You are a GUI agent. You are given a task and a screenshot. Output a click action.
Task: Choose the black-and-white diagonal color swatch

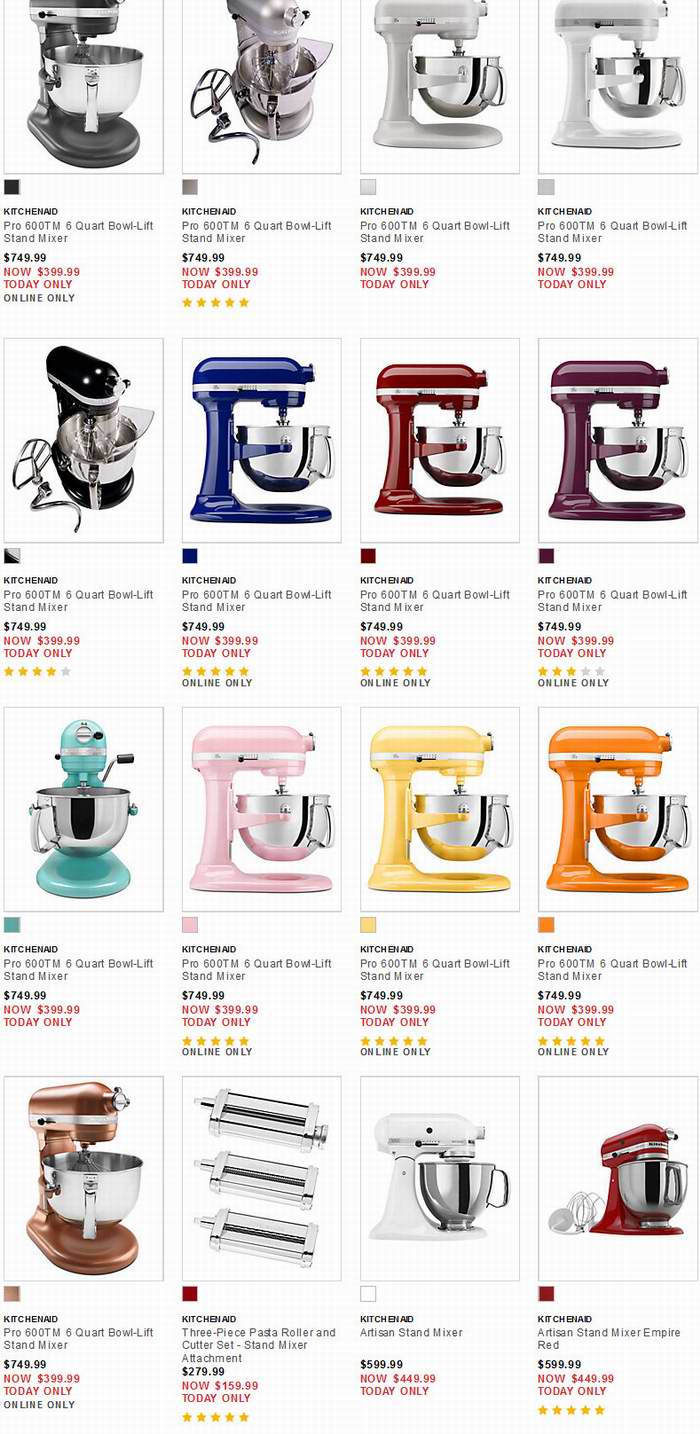click(x=12, y=556)
